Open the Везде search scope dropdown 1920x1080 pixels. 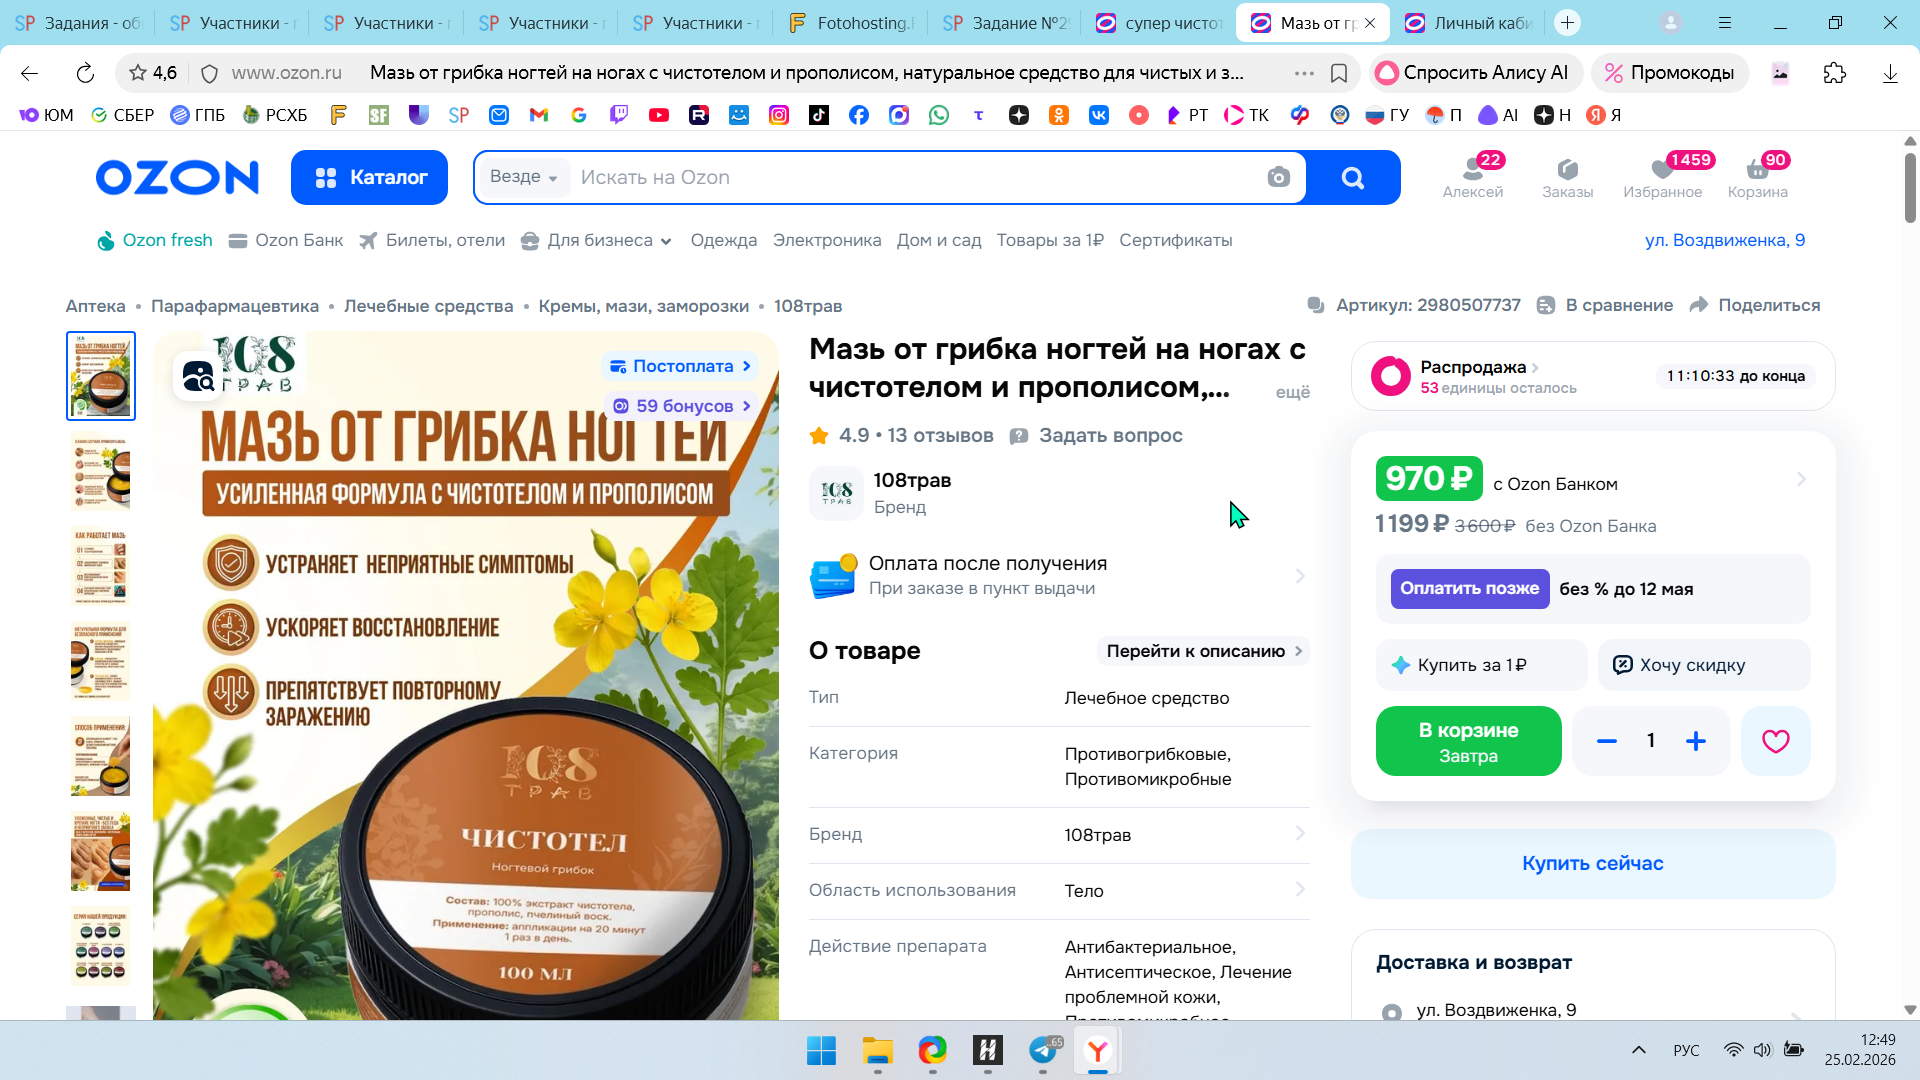click(523, 177)
